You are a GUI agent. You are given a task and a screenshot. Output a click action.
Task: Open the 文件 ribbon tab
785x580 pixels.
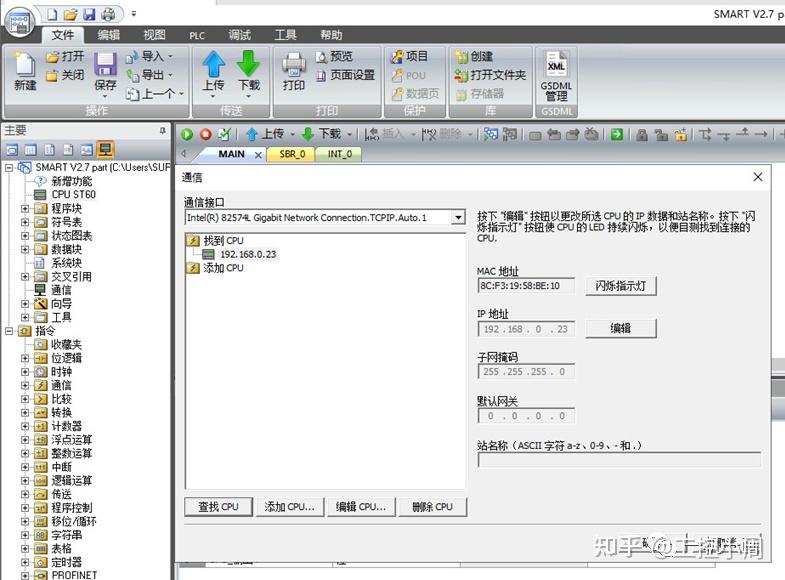(63, 35)
